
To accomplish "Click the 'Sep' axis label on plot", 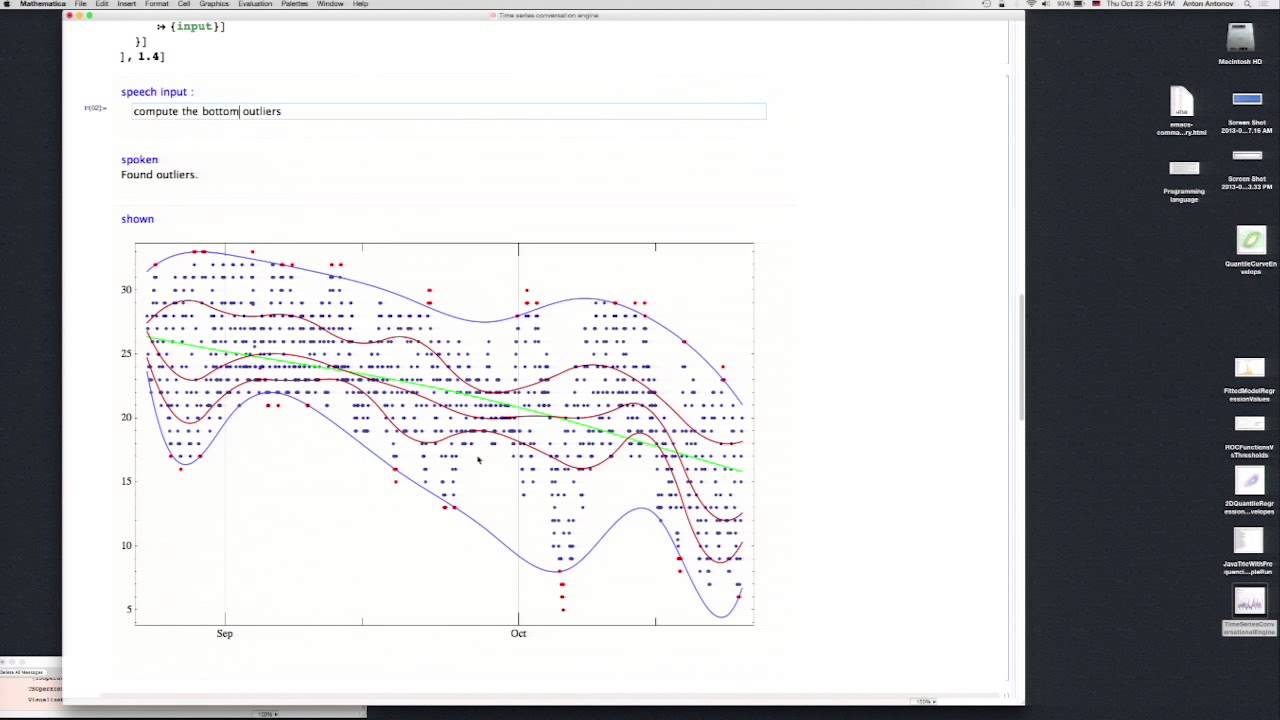I will click(224, 633).
